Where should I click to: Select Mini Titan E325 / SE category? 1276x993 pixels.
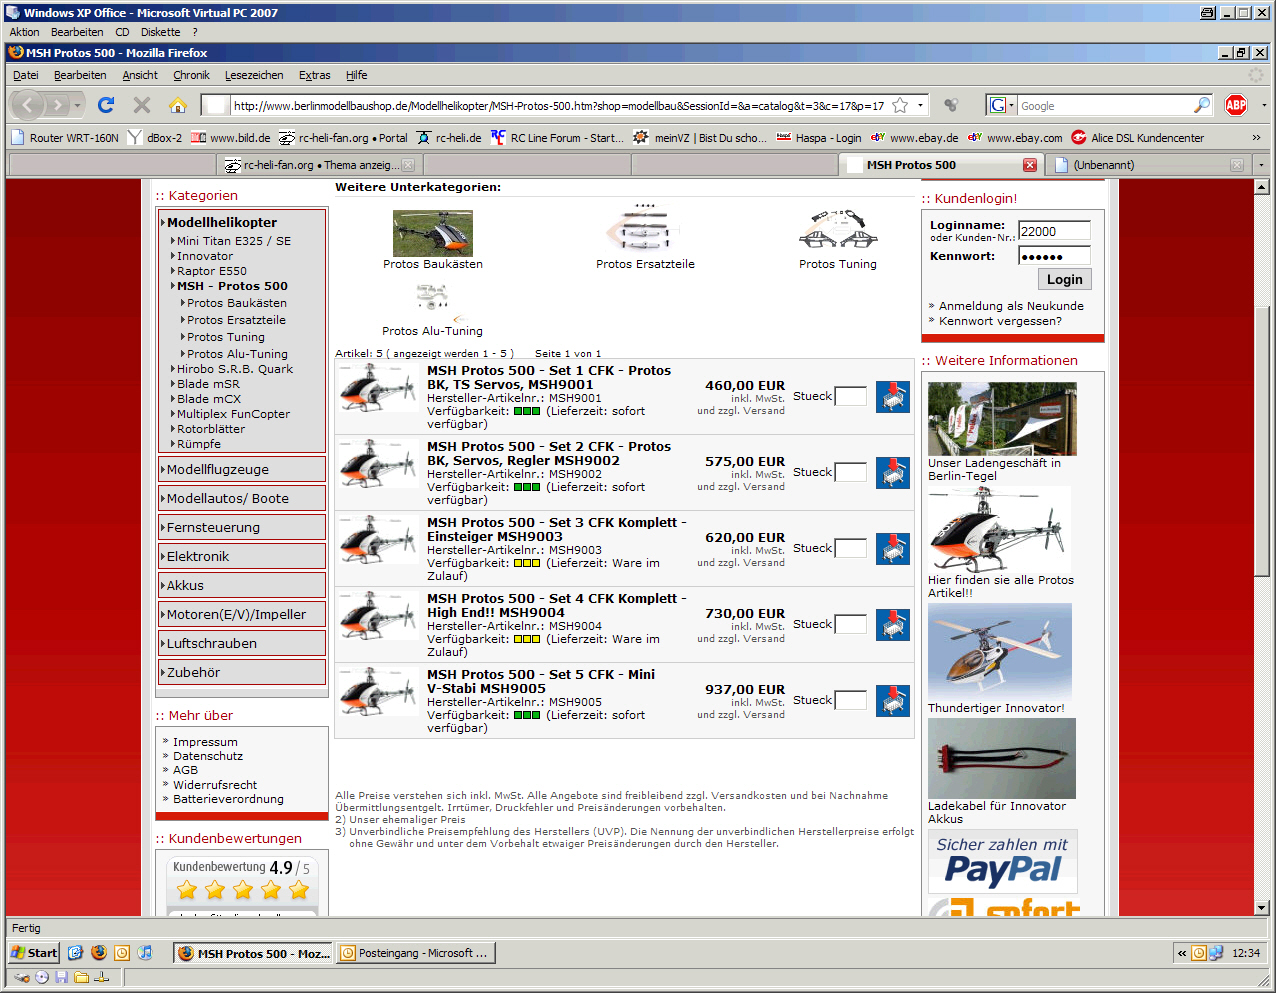click(234, 241)
